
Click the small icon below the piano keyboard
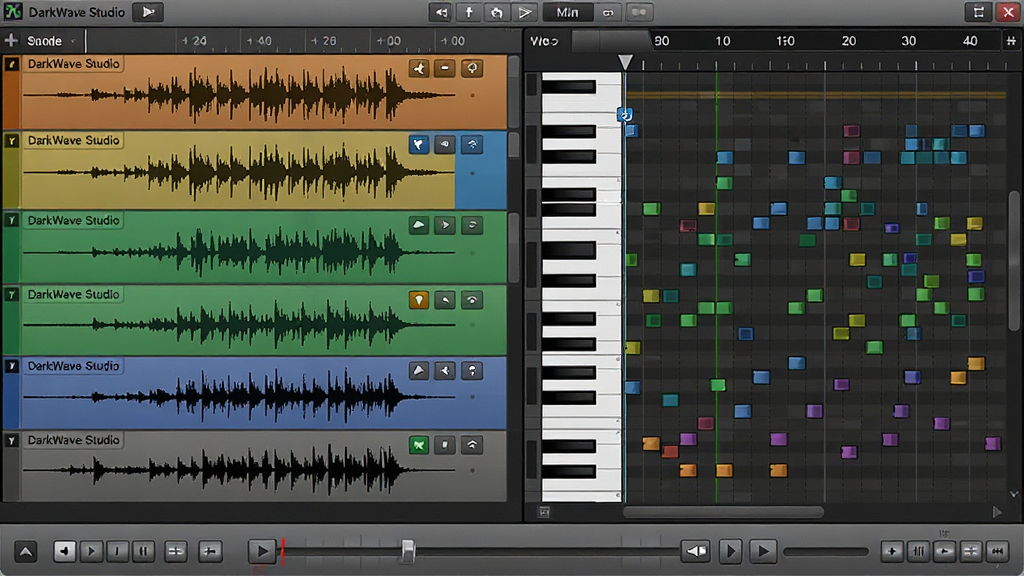click(x=544, y=512)
